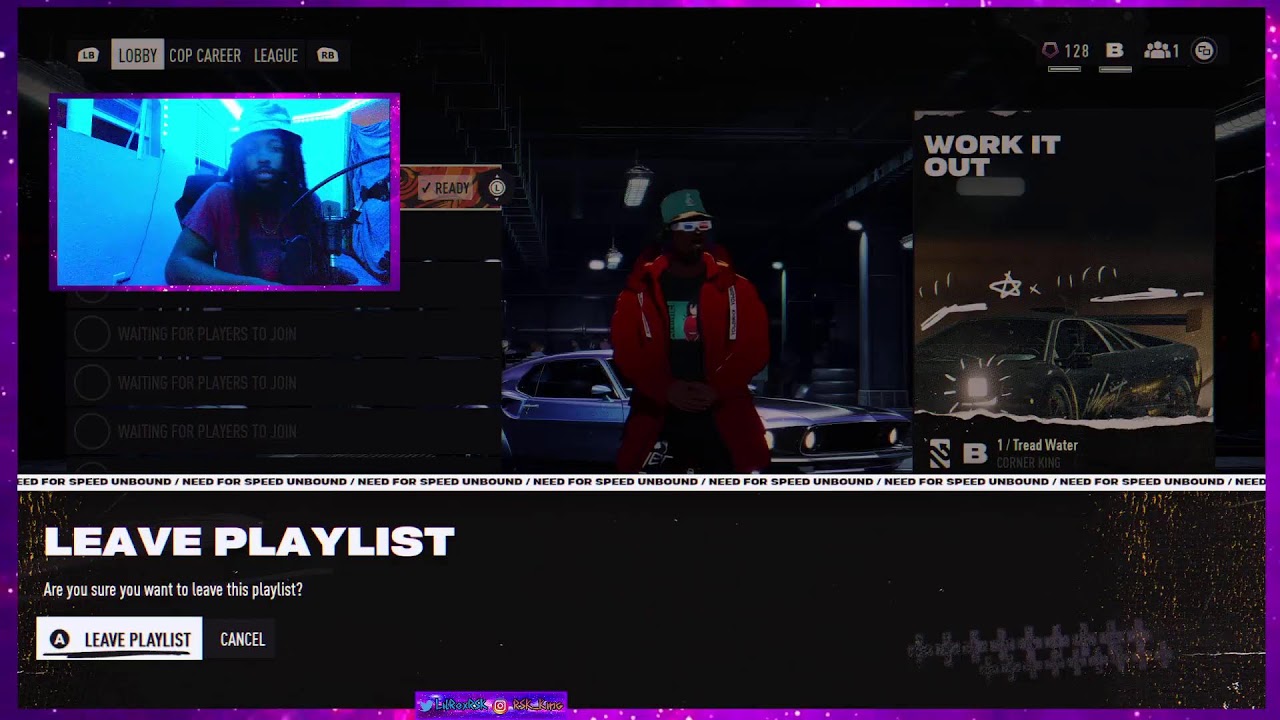
Task: Click the streamer webcam overlay
Action: 224,192
